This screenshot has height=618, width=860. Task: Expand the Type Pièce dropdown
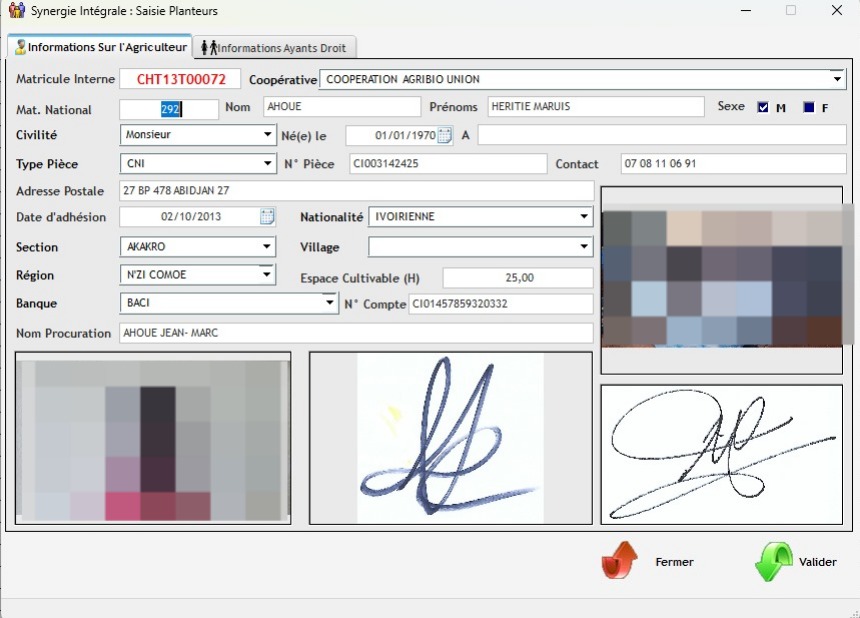click(267, 164)
